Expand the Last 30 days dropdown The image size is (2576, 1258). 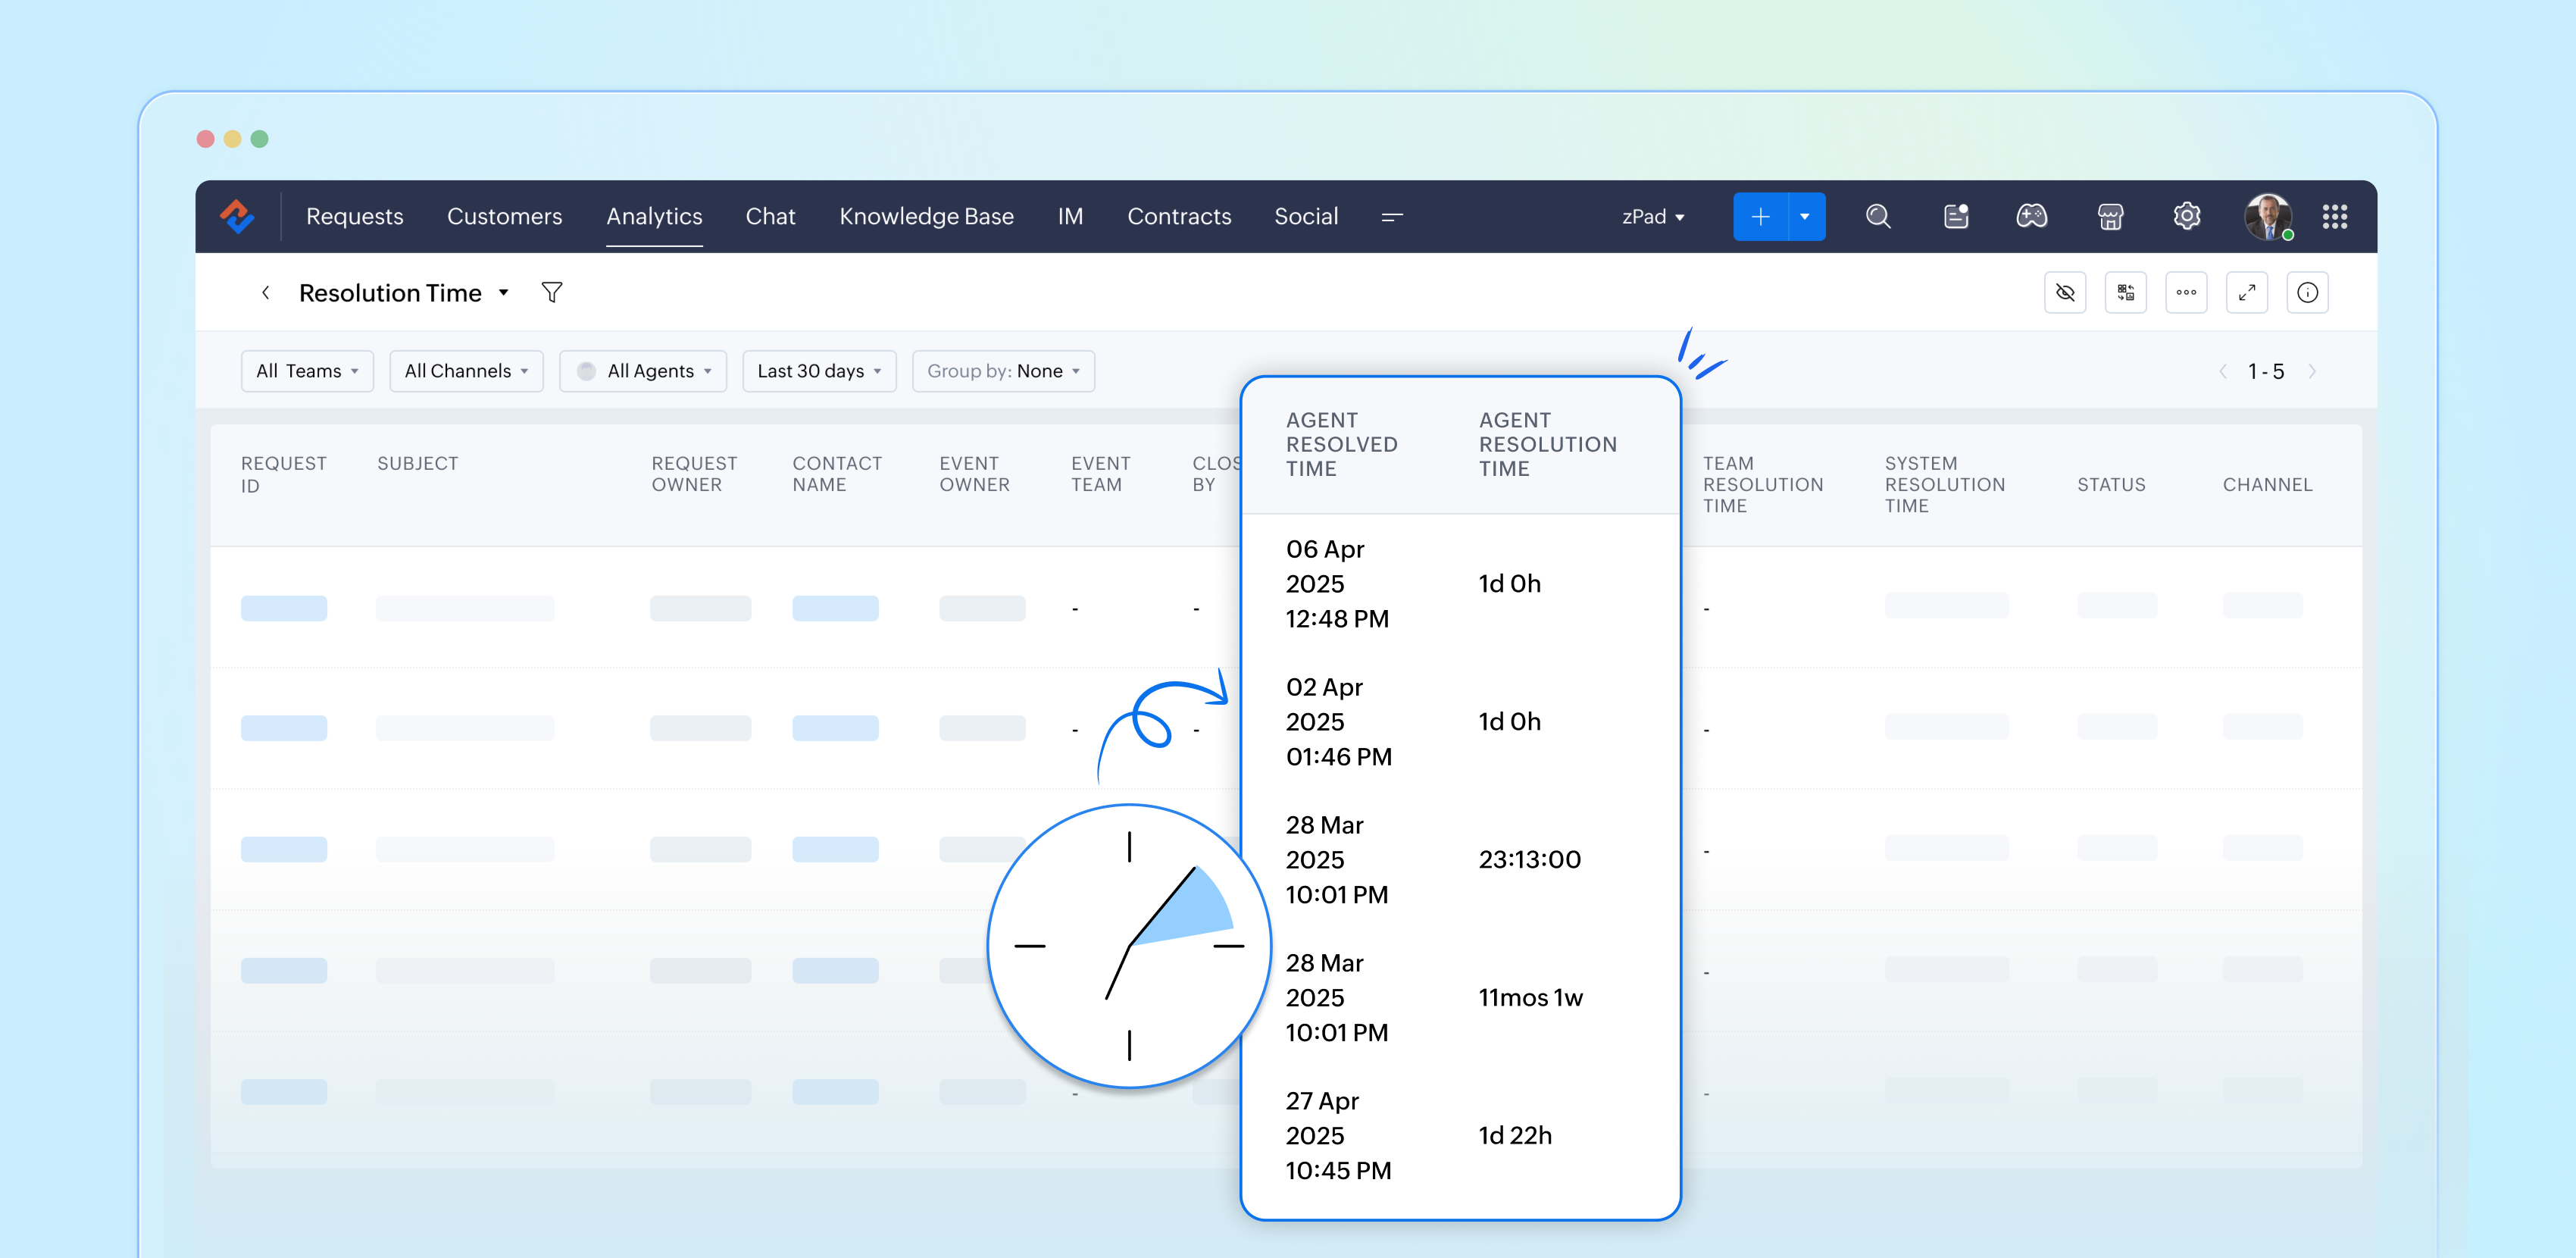pos(818,371)
